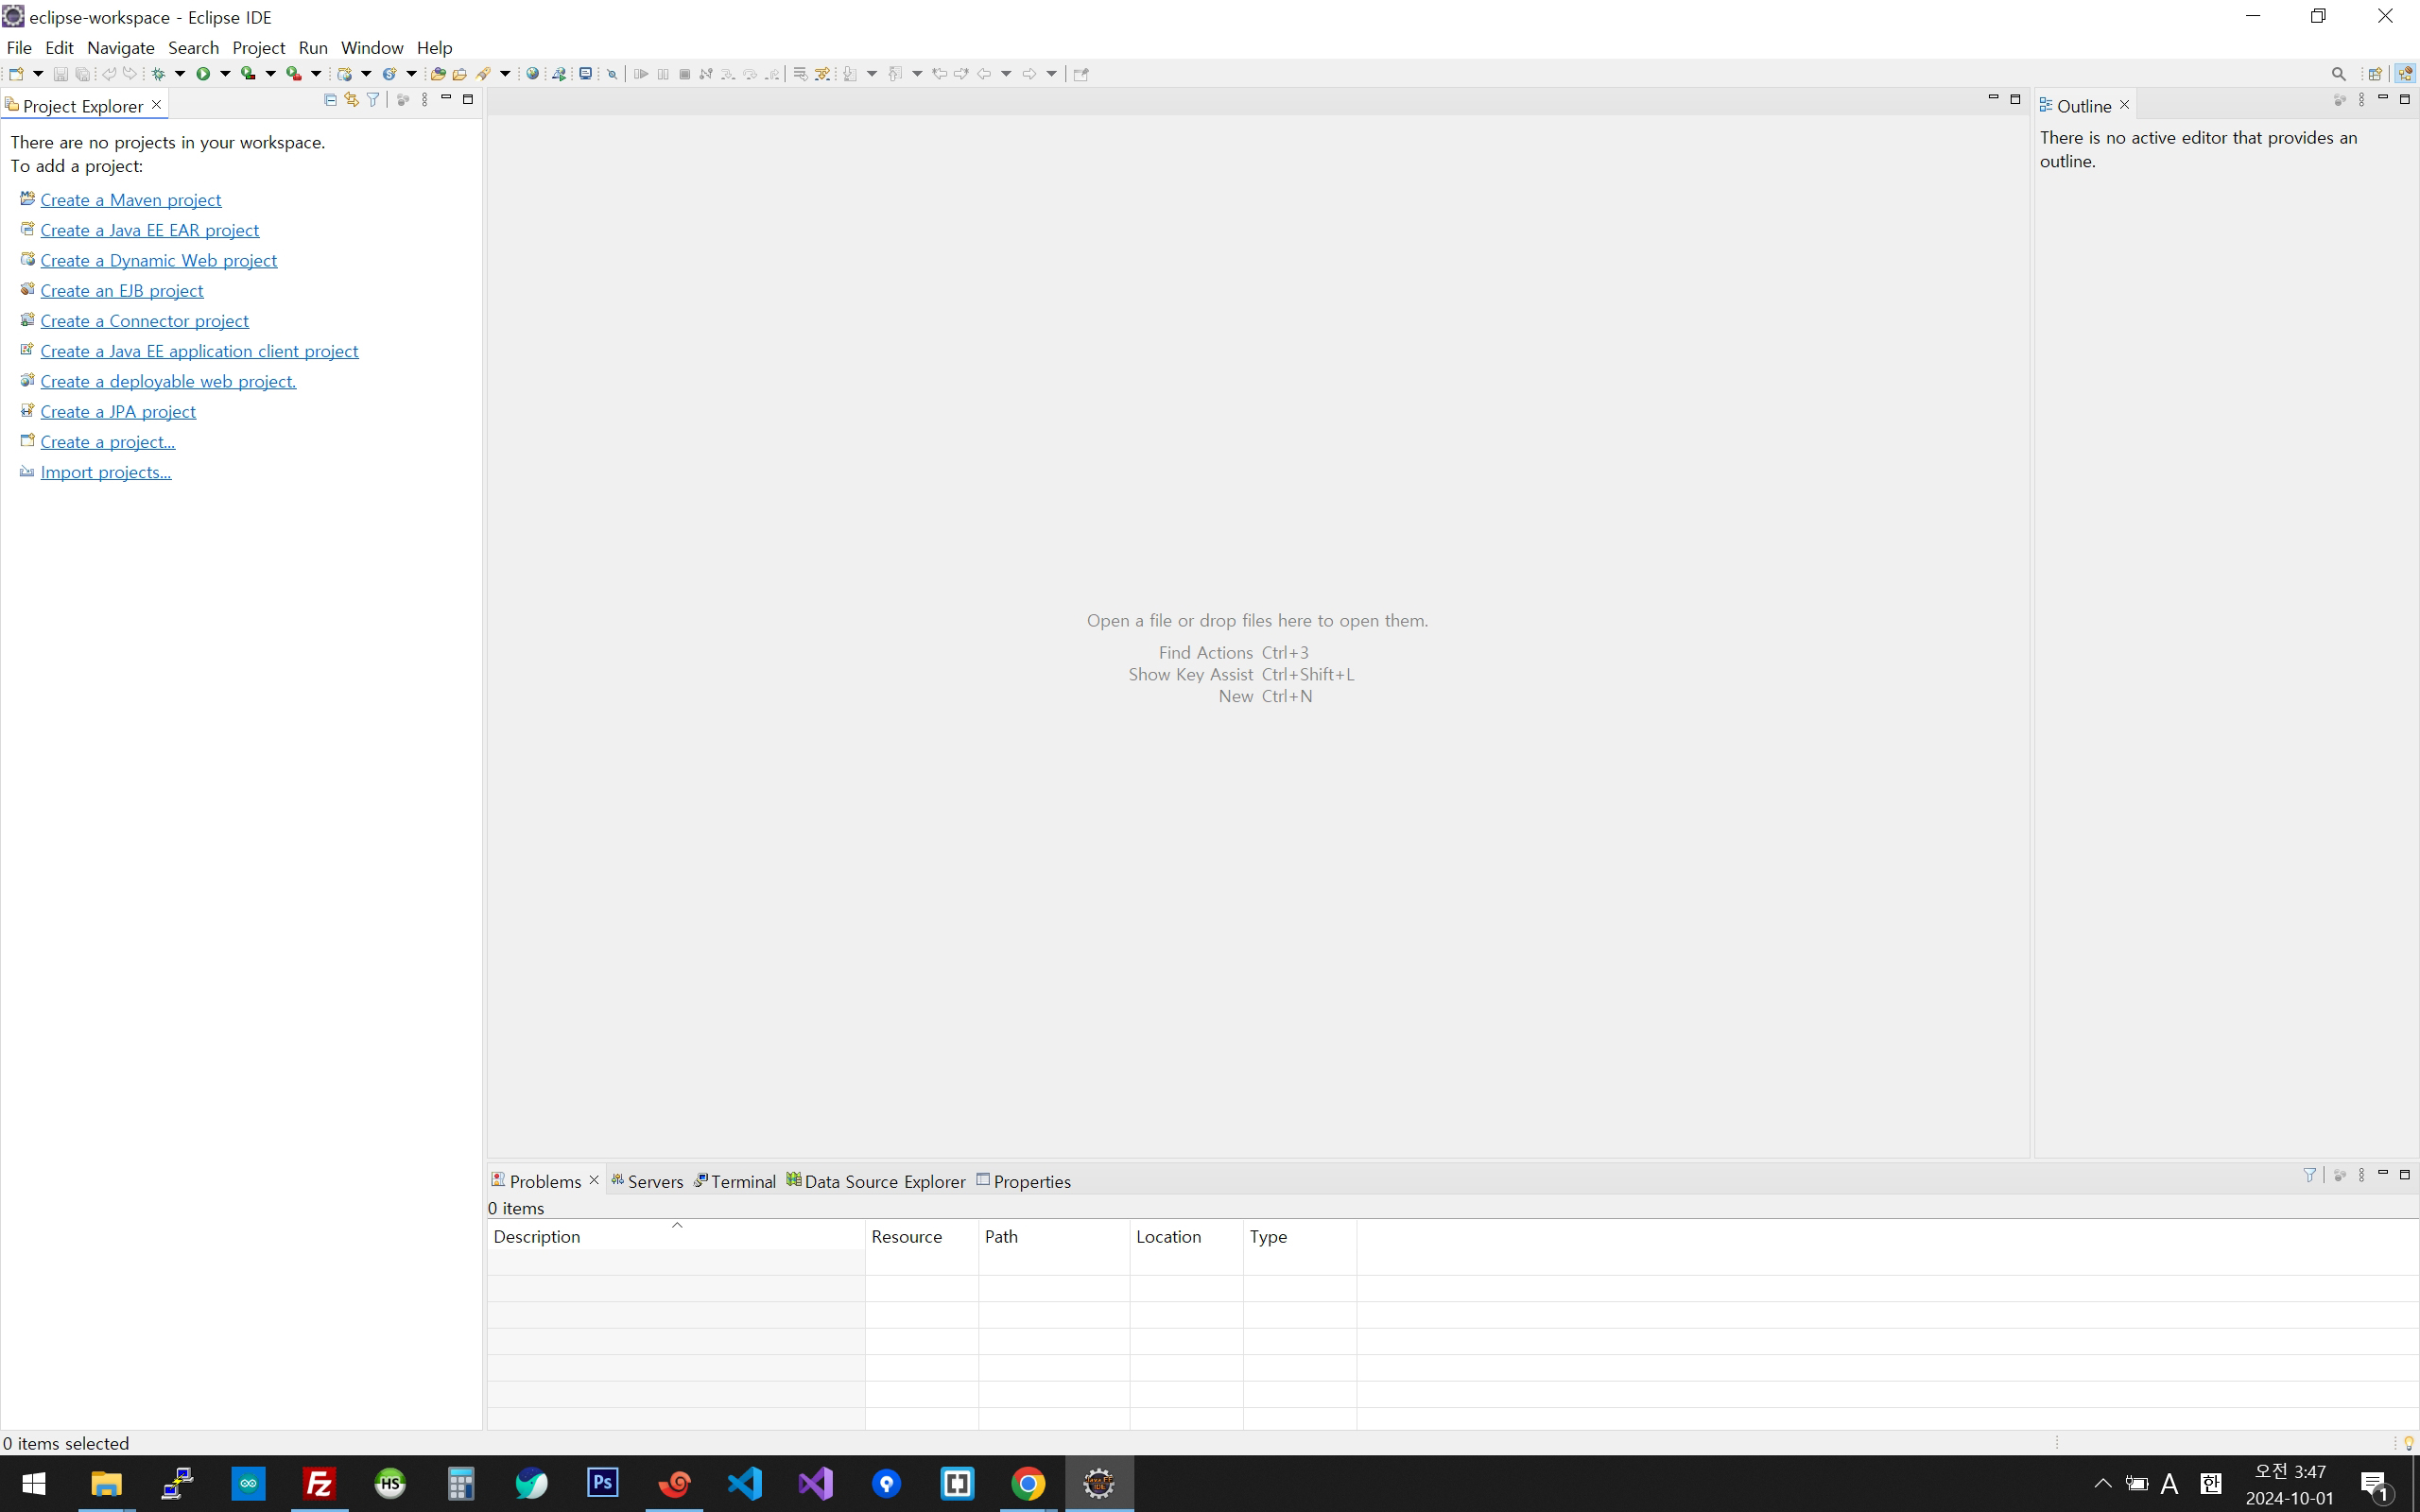The height and width of the screenshot is (1512, 2420).
Task: Click the Open Terminal monitor icon
Action: pos(586,74)
